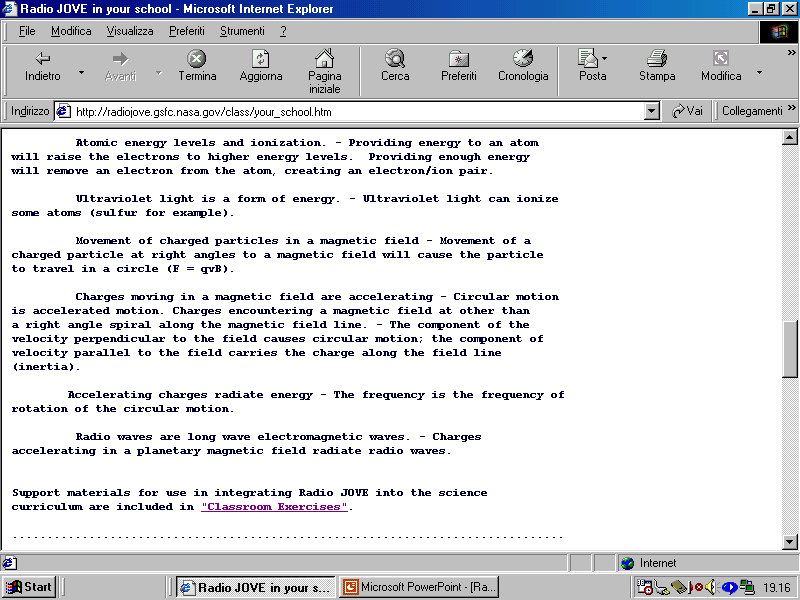The image size is (800, 600).
Task: Expand the Posta mail dropdown arrow
Action: pos(606,59)
